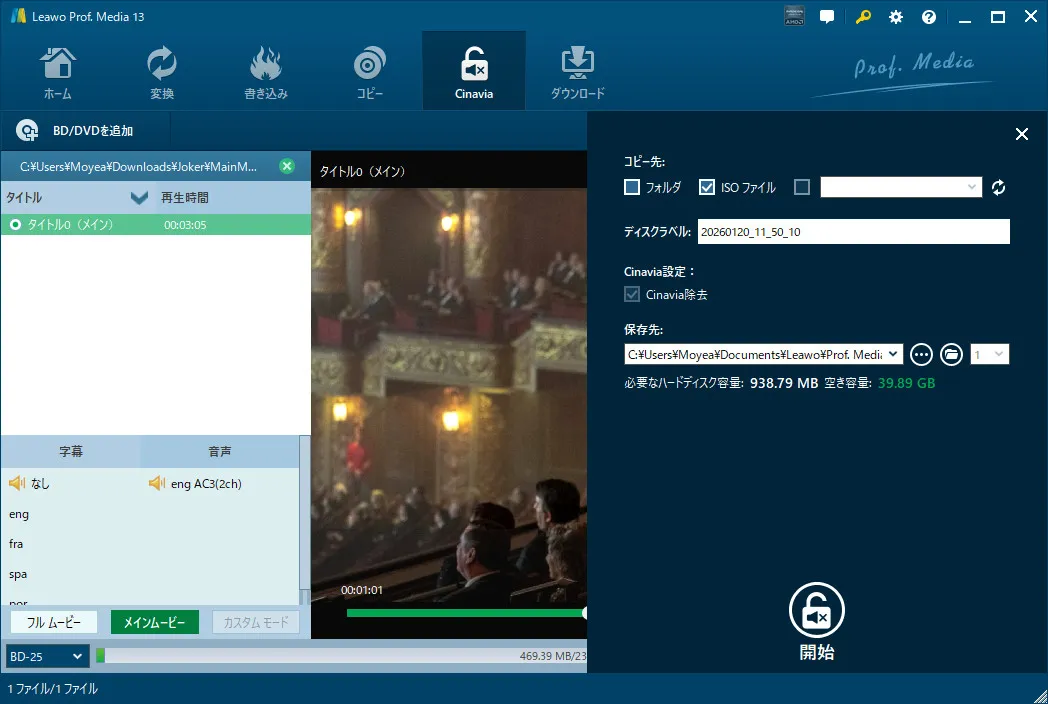This screenshot has height=704, width=1048.
Task: Click the 39.89 GB free space value
Action: click(x=906, y=383)
